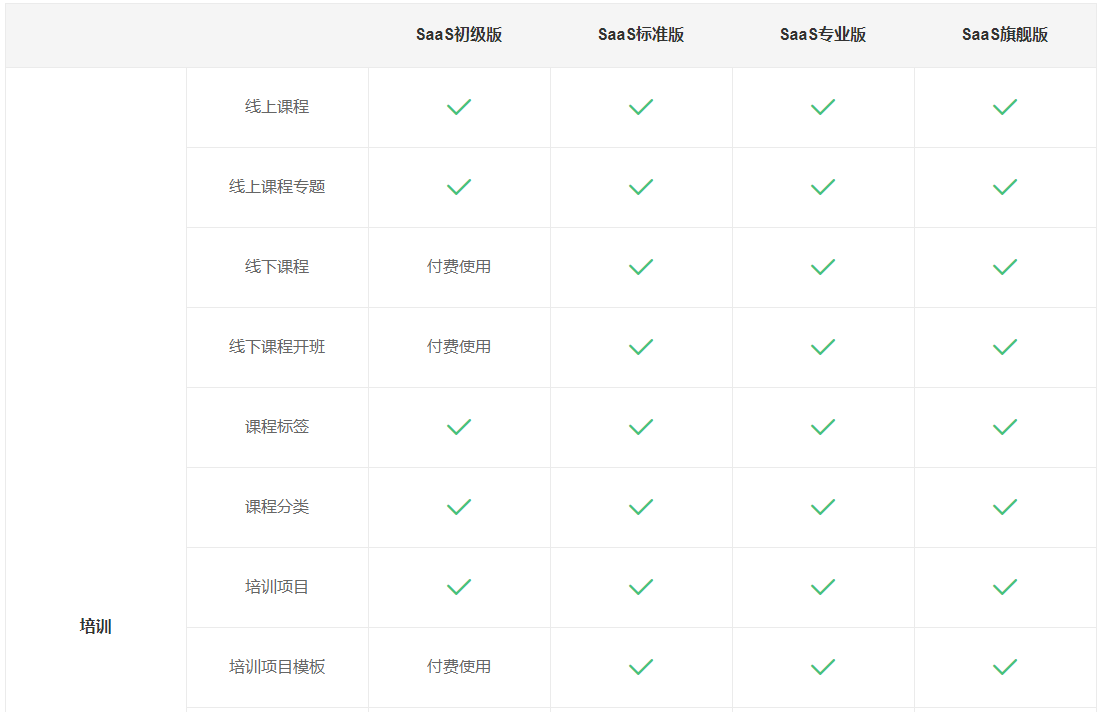Collapse the 培训项目模板 row
This screenshot has width=1101, height=712.
(276, 667)
